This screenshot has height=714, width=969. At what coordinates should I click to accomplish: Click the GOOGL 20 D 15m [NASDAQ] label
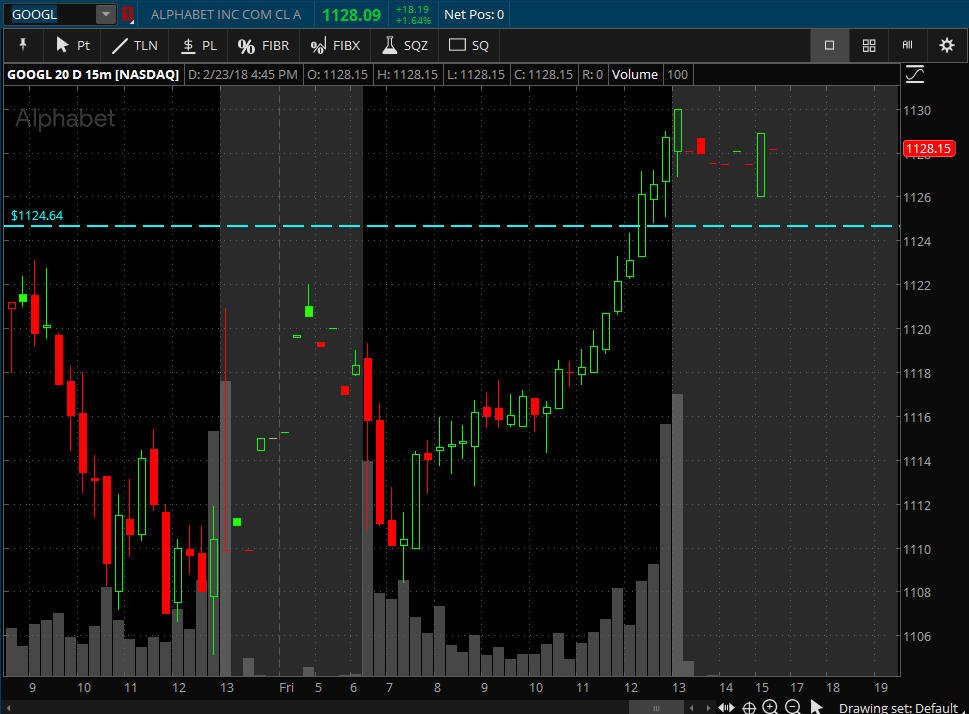pyautogui.click(x=93, y=75)
